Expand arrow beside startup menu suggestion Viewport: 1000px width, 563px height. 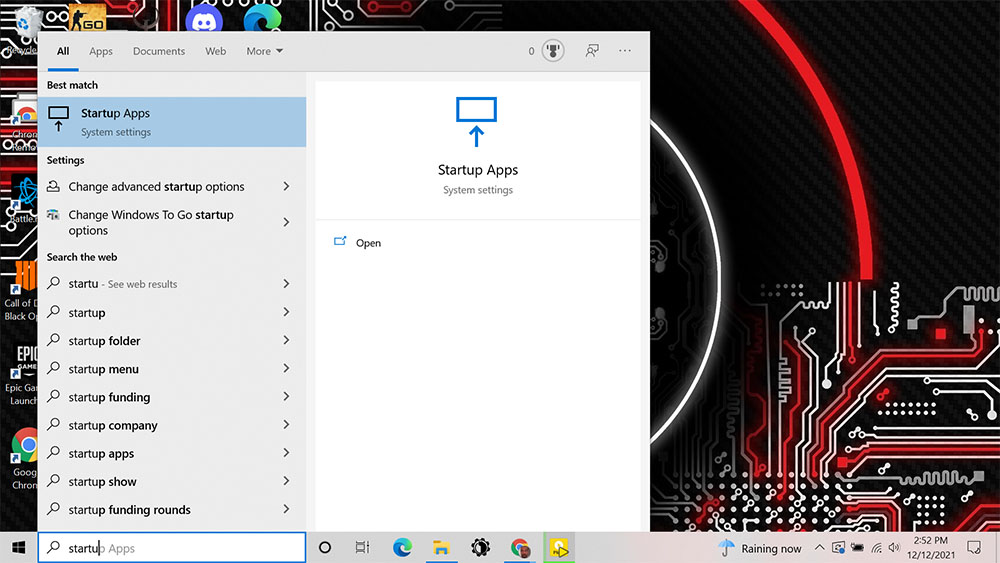286,368
